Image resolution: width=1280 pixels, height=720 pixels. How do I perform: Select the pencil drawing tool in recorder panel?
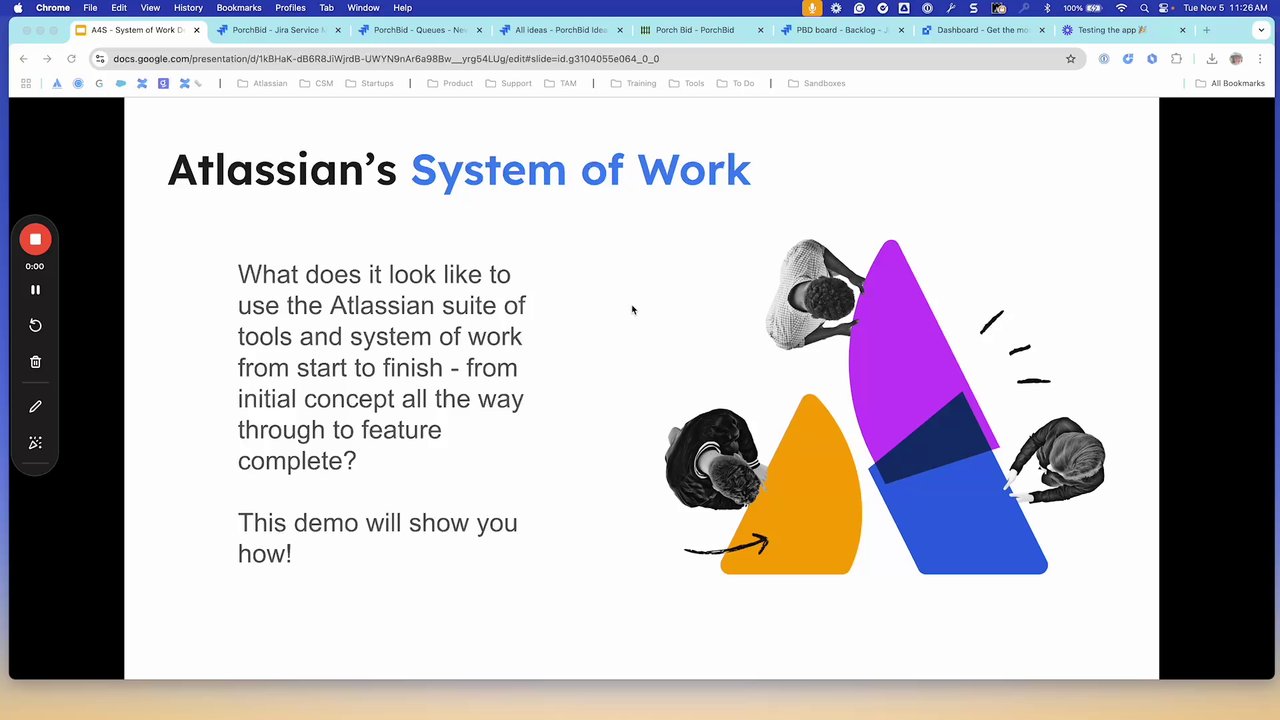35,406
